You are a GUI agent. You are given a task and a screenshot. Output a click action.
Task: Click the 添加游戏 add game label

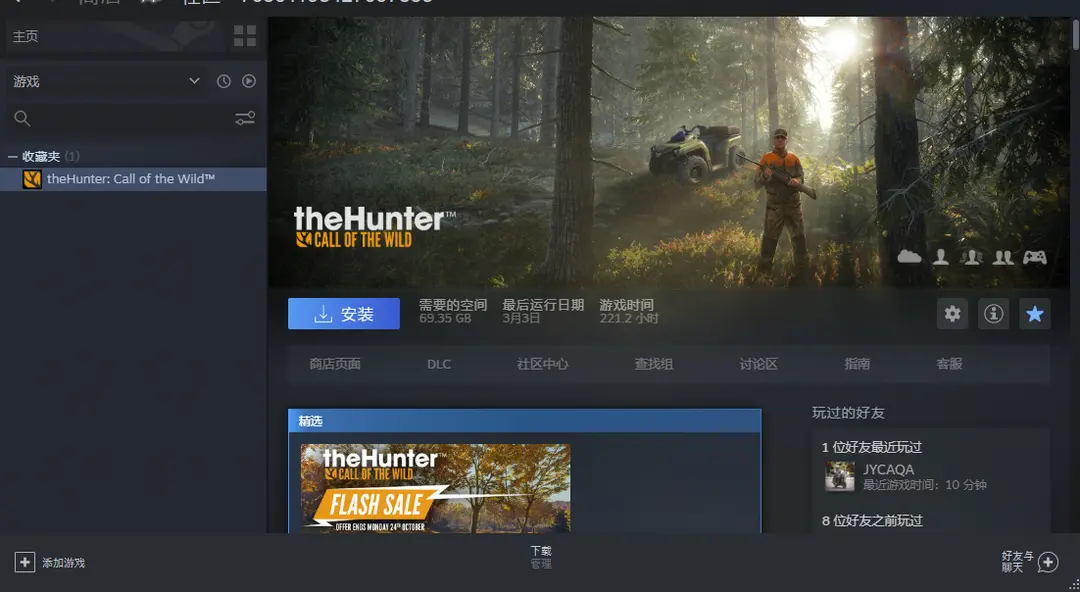coord(63,563)
